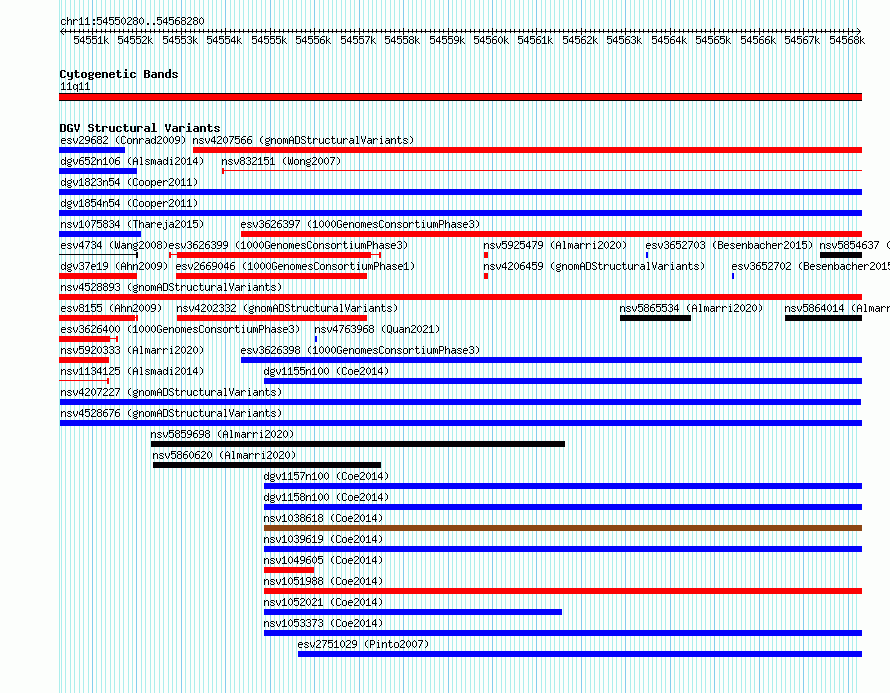Image resolution: width=890 pixels, height=693 pixels.
Task: Open nsv4206459 gnomAD variant label
Action: [x=594, y=266]
